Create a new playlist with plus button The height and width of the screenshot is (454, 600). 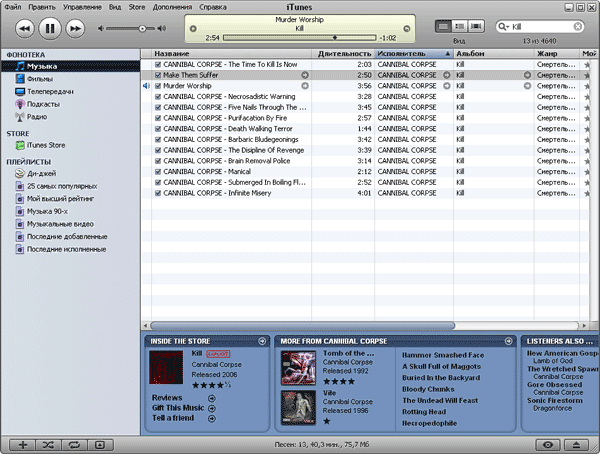coord(23,444)
